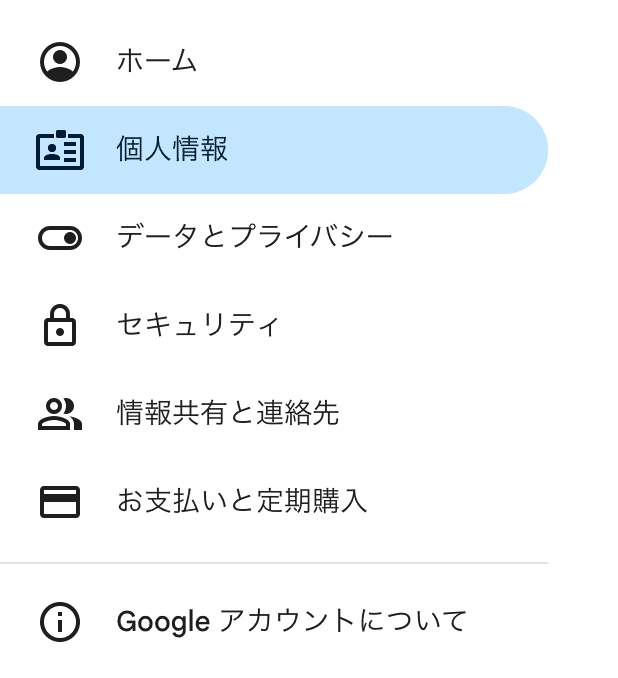Screen dimensions: 618x678
Task: Click the credit card icon for お支払い
Action: [60, 501]
